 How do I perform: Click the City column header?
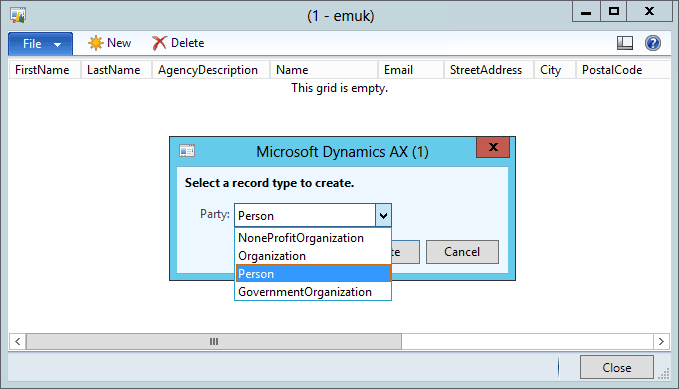(x=554, y=70)
